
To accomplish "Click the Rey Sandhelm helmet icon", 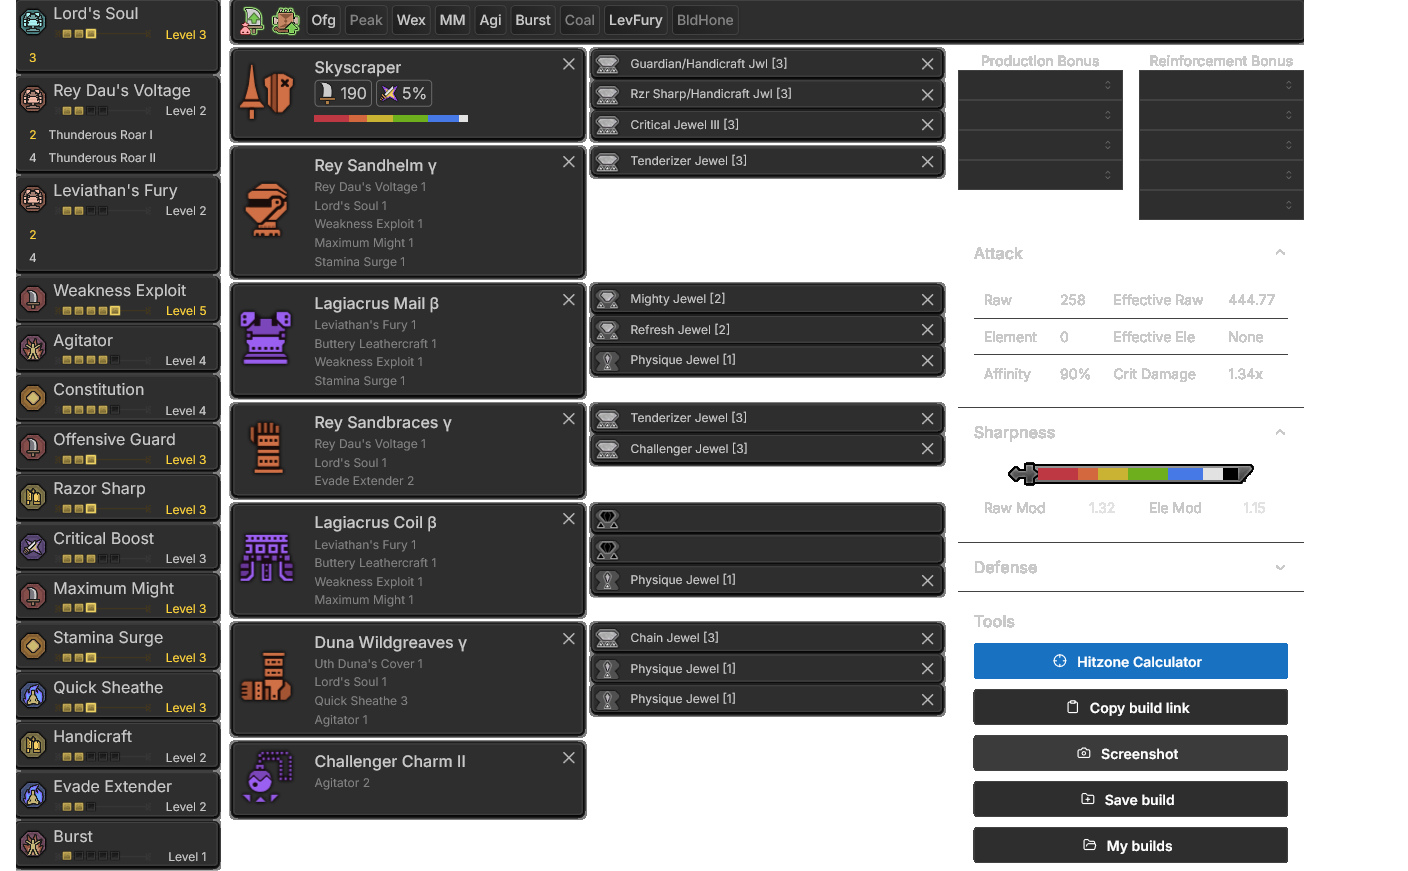I will click(266, 210).
